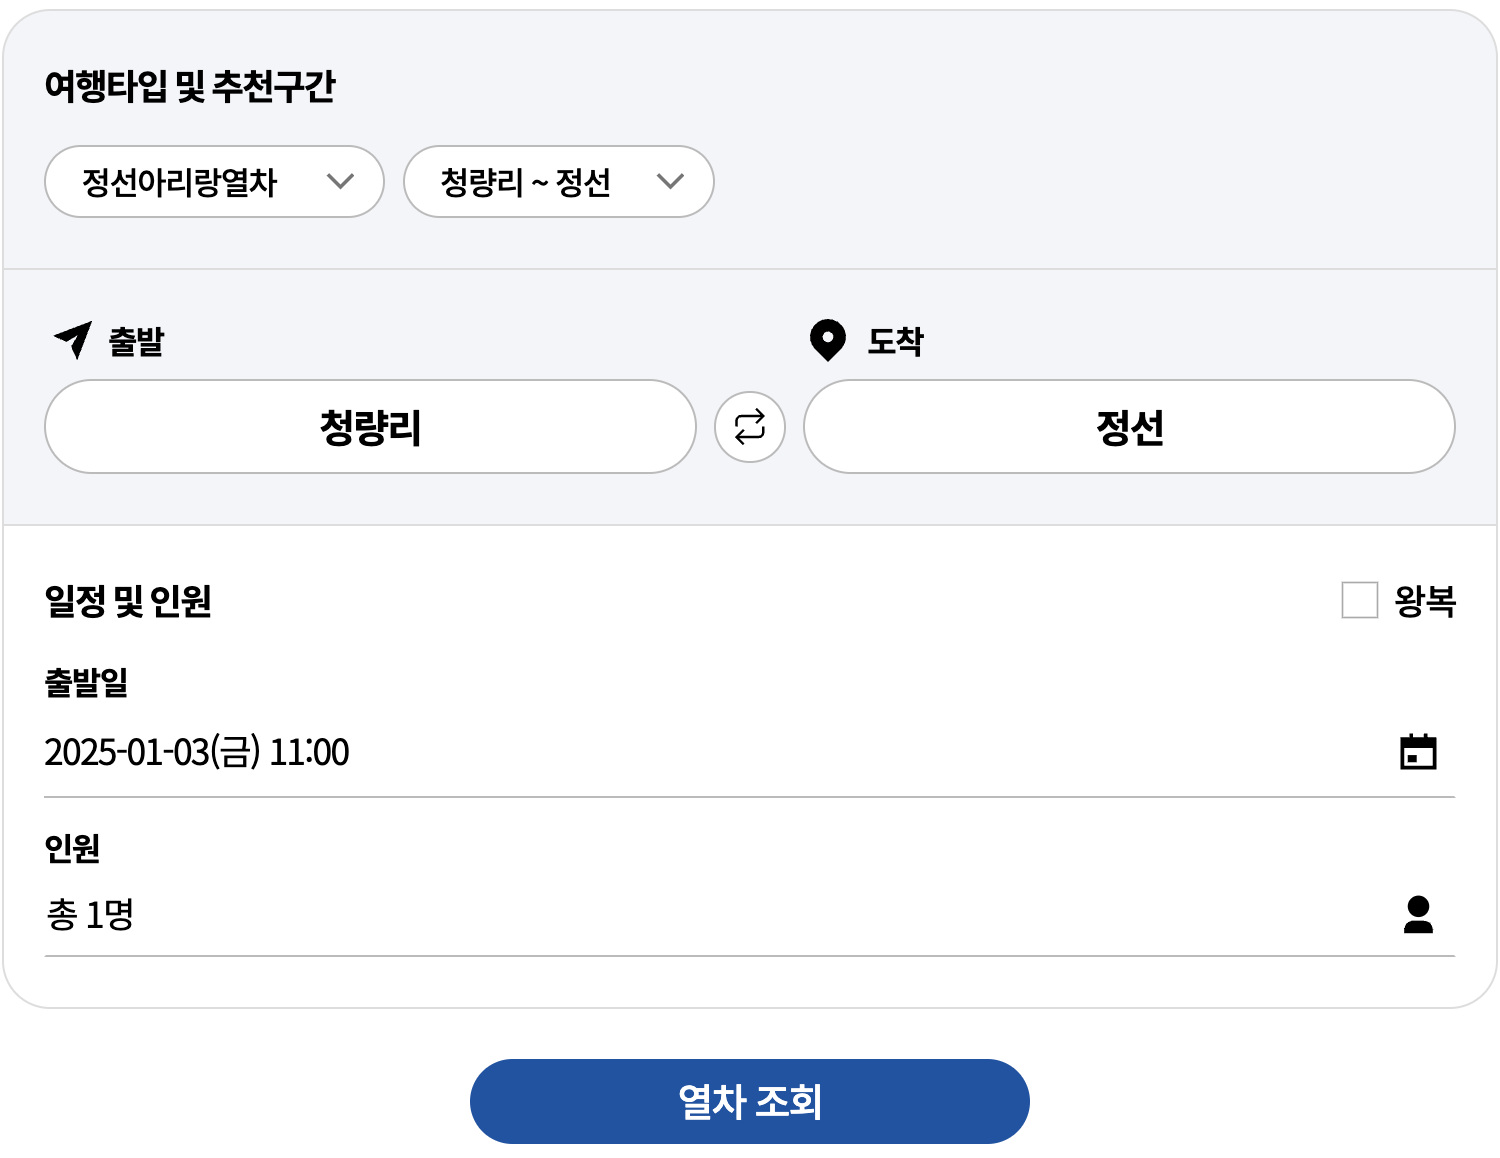Click the 일정 및 인원 section heading
Viewport: 1500px width, 1158px height.
click(129, 602)
